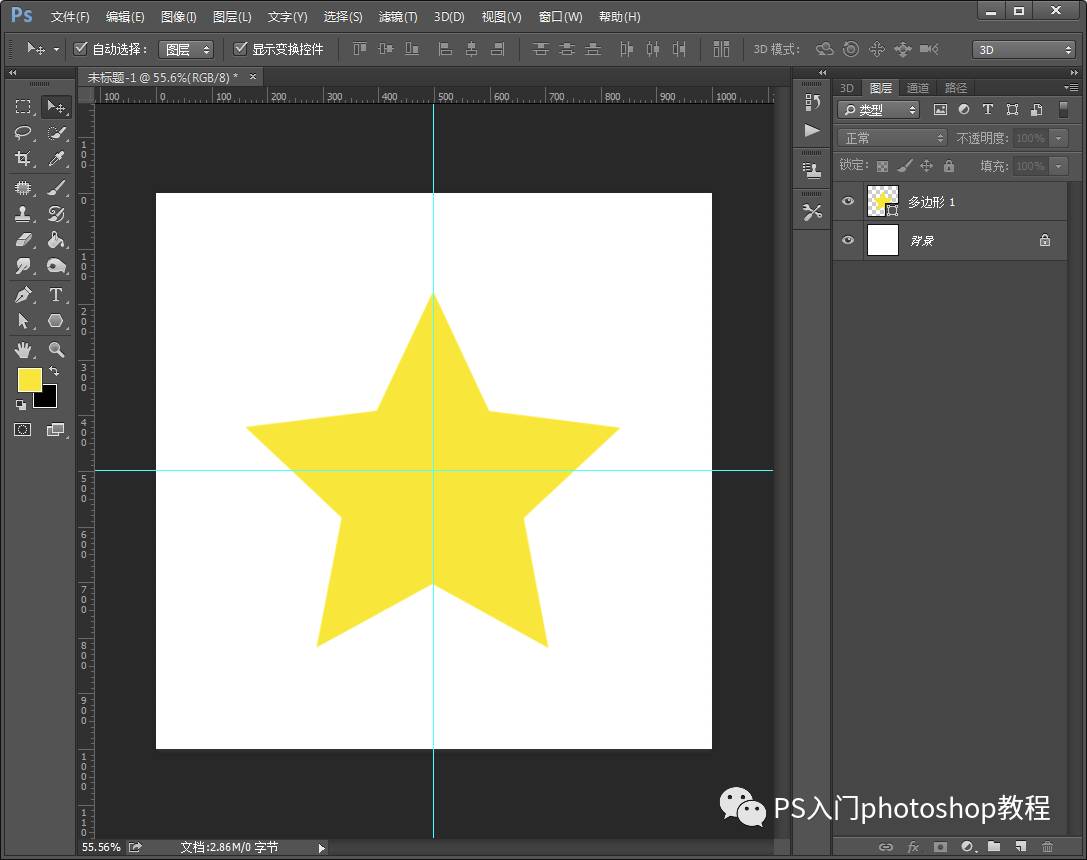Close the 未标题-1 document tab
The width and height of the screenshot is (1087, 860).
(253, 76)
